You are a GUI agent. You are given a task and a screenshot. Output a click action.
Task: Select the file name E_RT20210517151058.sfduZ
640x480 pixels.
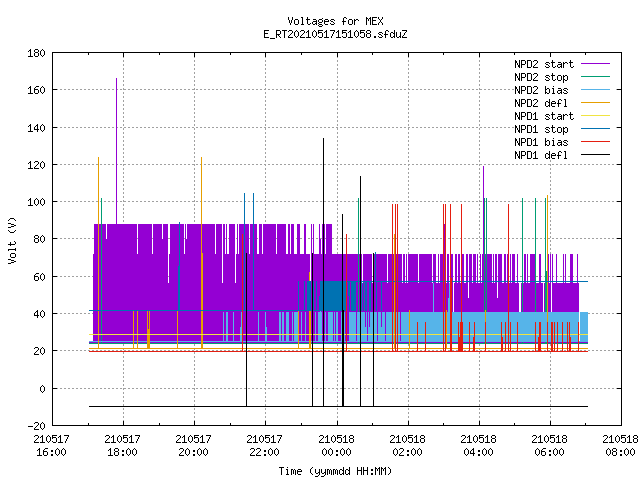point(335,34)
